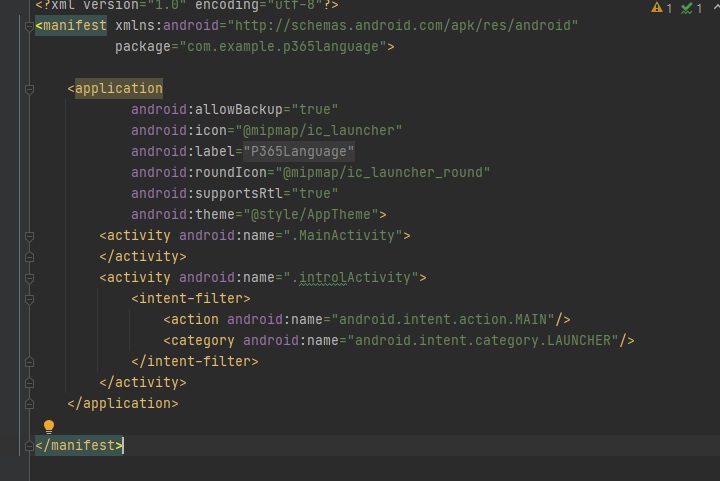Collapse the opening intent-filter tag fold

(29, 299)
